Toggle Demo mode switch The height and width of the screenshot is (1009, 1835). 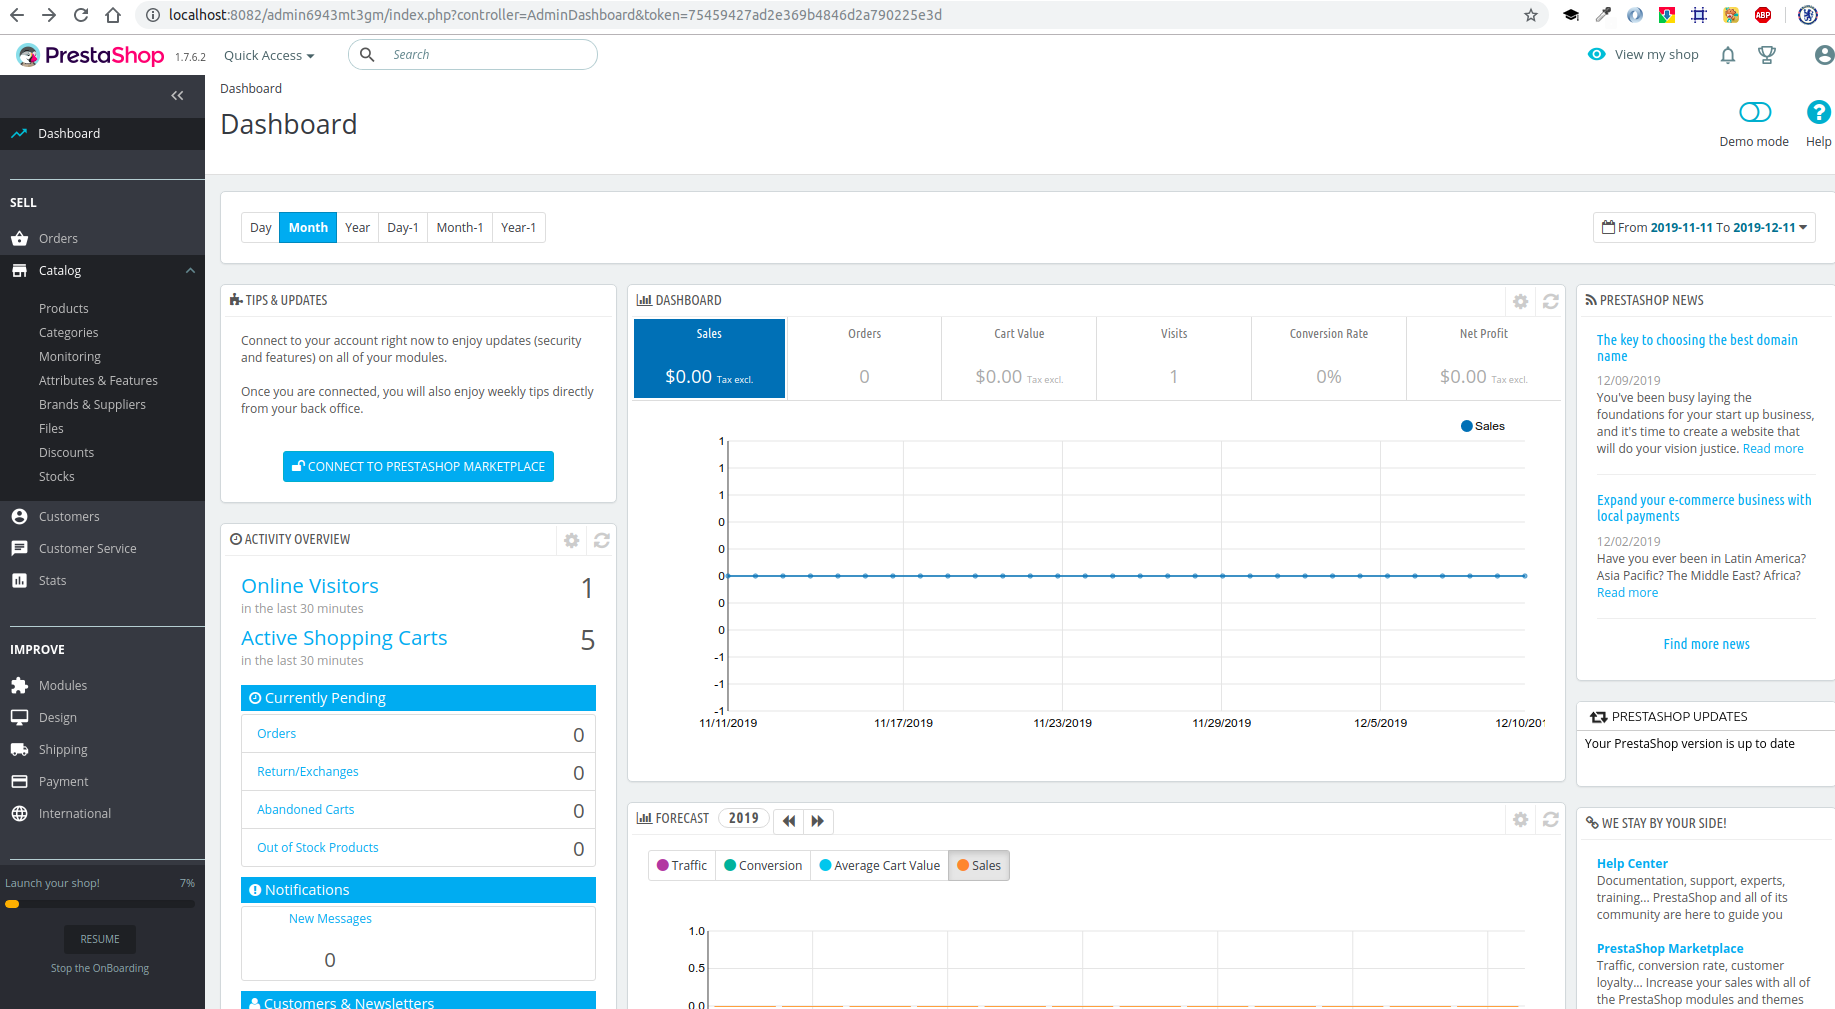tap(1754, 112)
